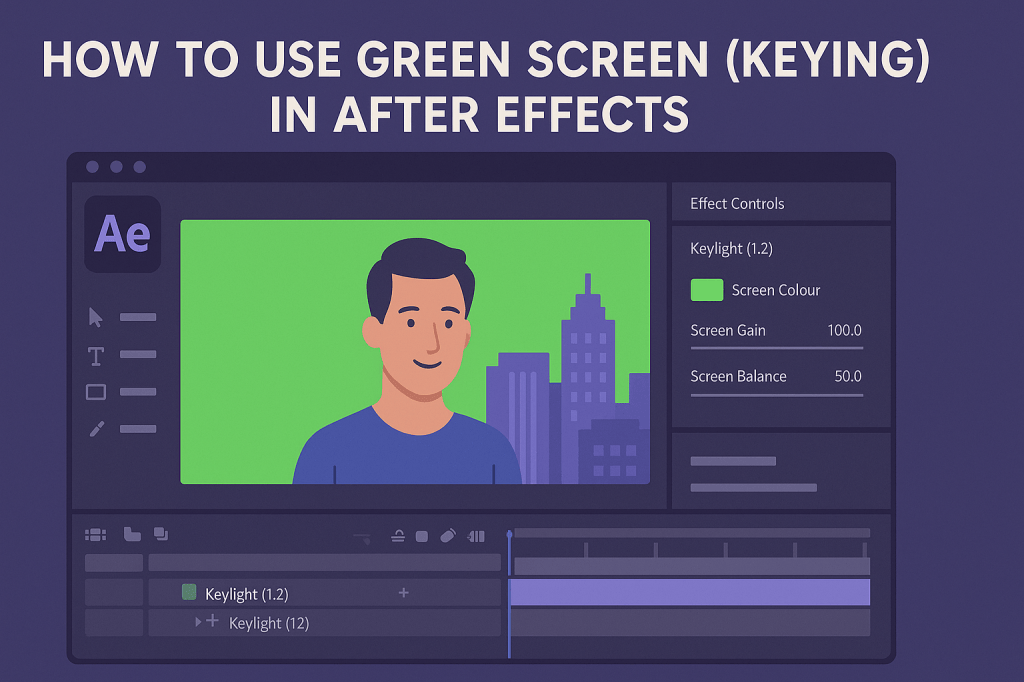
Task: Select the Rectangle shape tool
Action: pyautogui.click(x=96, y=392)
